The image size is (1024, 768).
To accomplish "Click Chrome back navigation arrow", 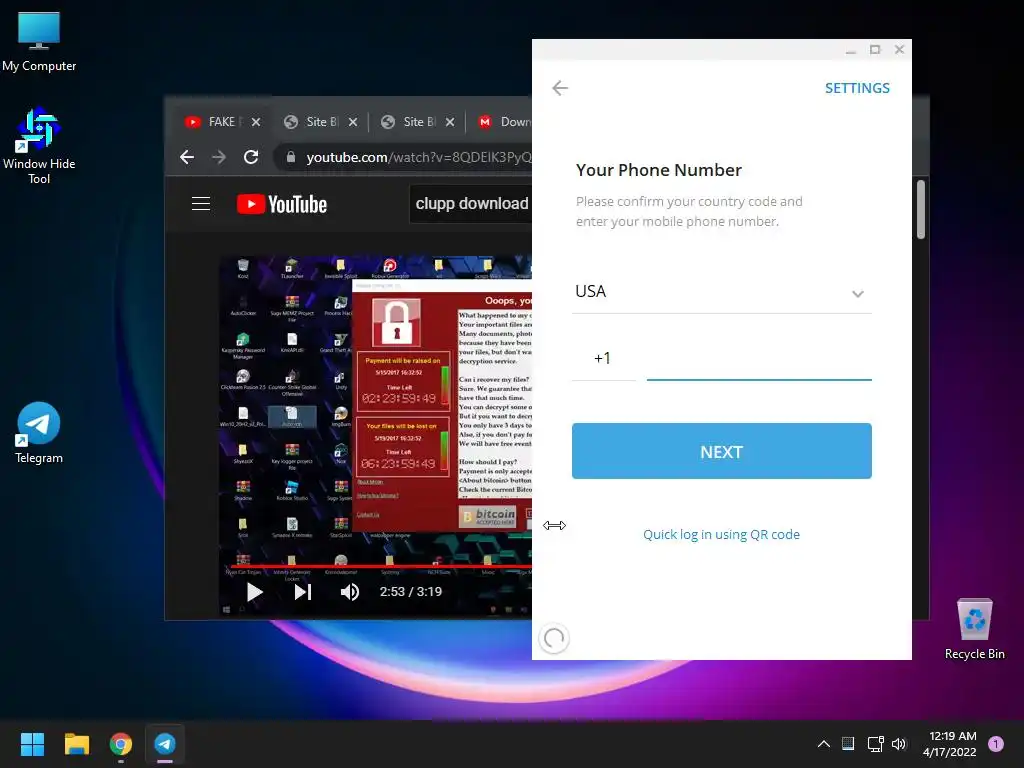I will 187,157.
